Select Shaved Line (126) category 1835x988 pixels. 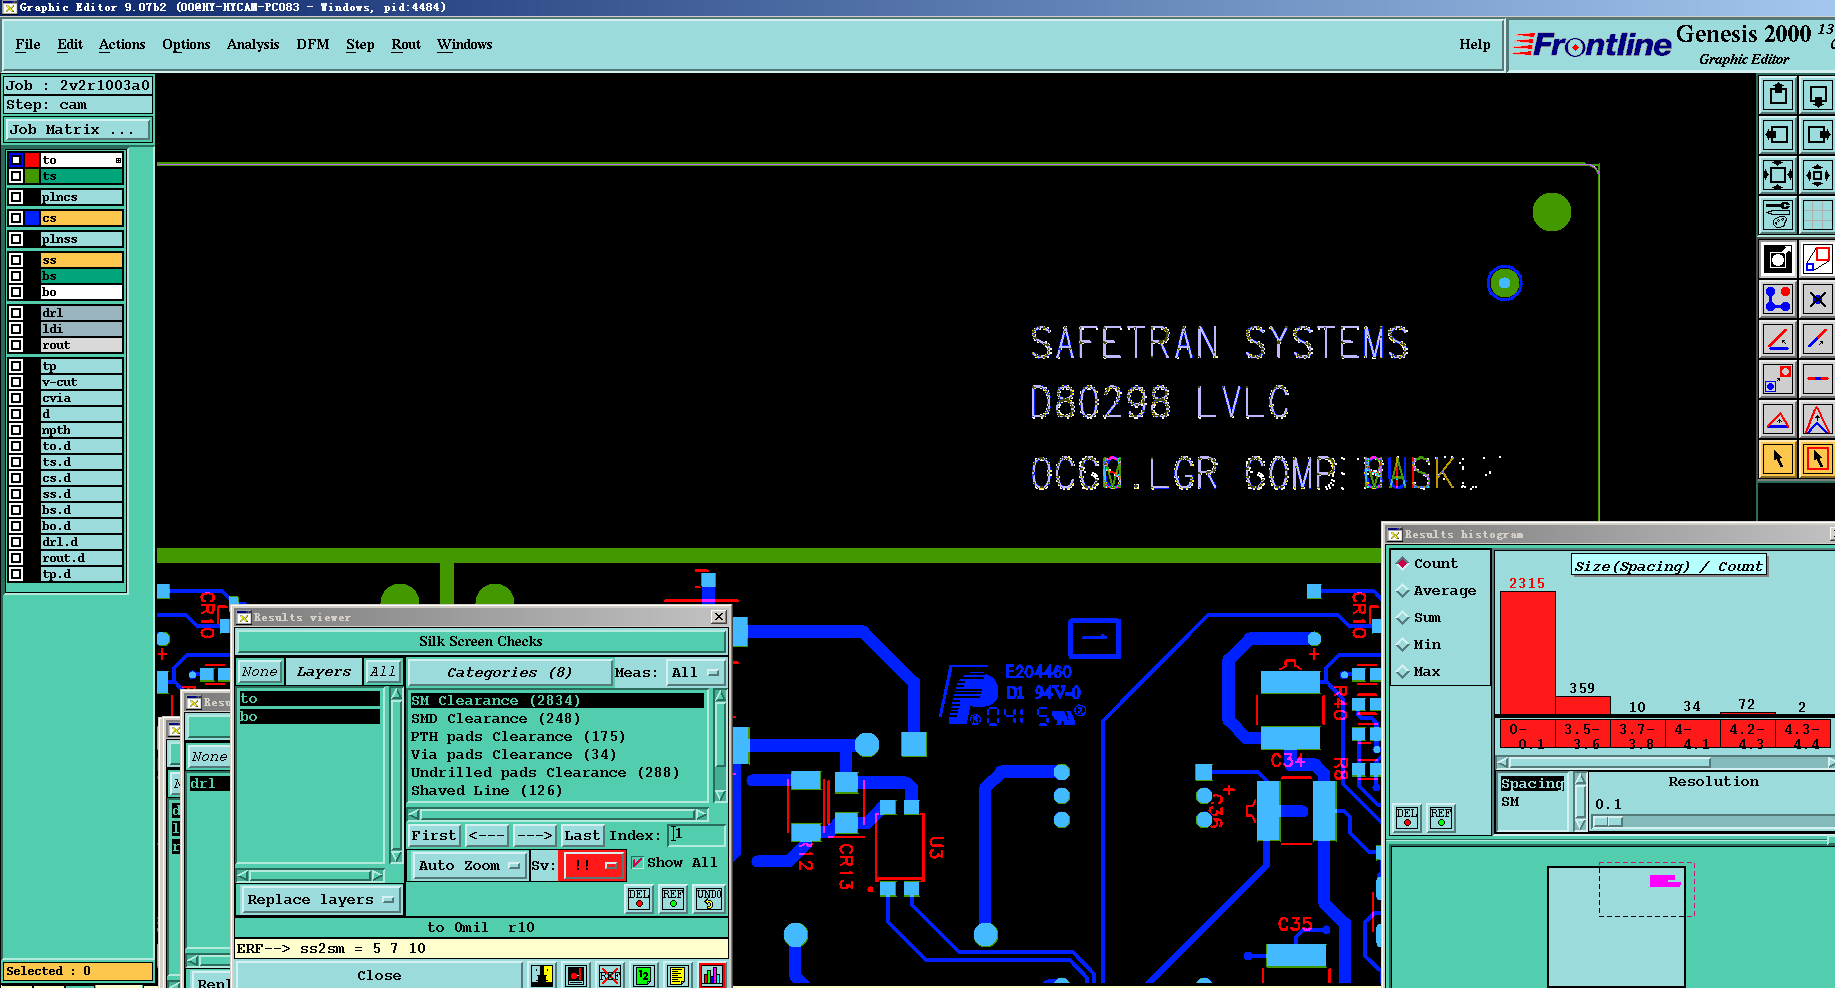click(557, 791)
